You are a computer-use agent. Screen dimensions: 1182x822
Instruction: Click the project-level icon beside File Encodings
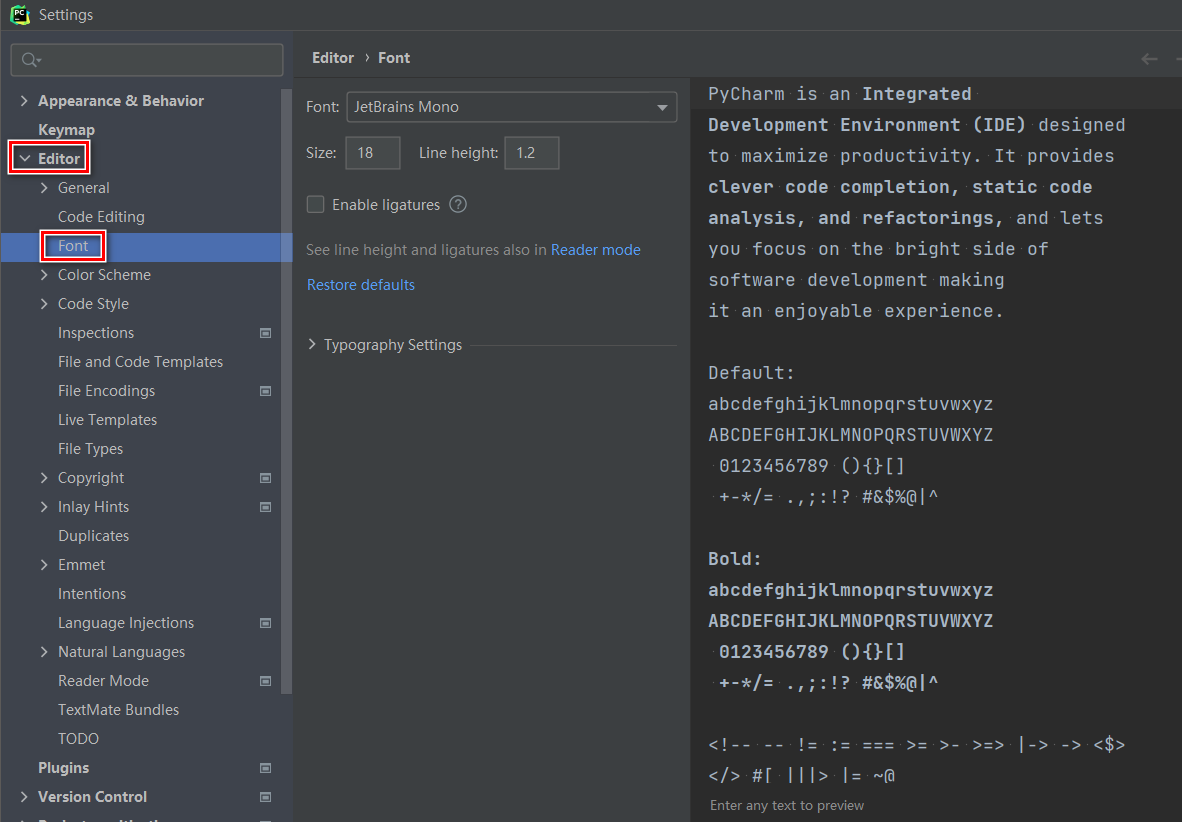tap(265, 390)
